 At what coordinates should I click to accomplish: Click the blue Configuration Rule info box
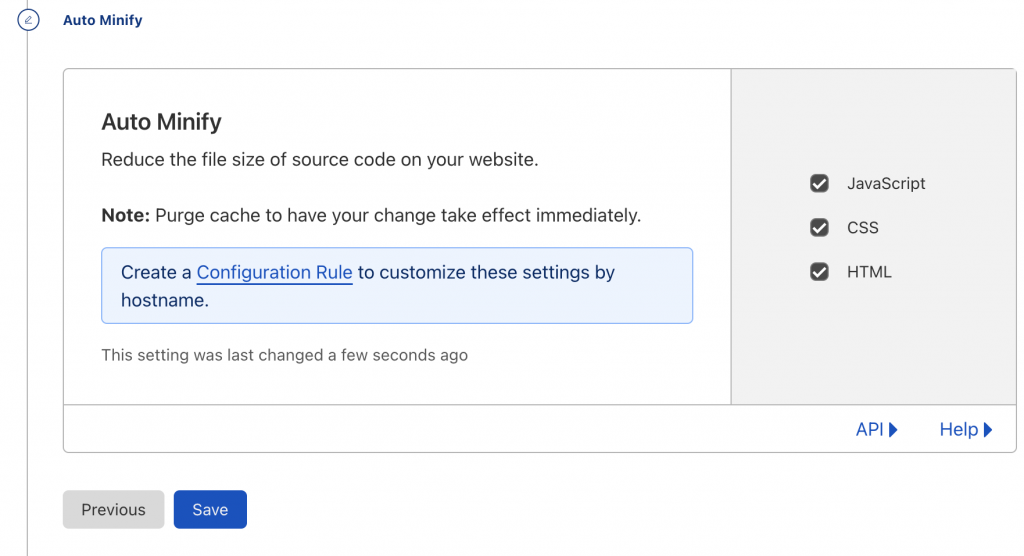pyautogui.click(x=397, y=286)
